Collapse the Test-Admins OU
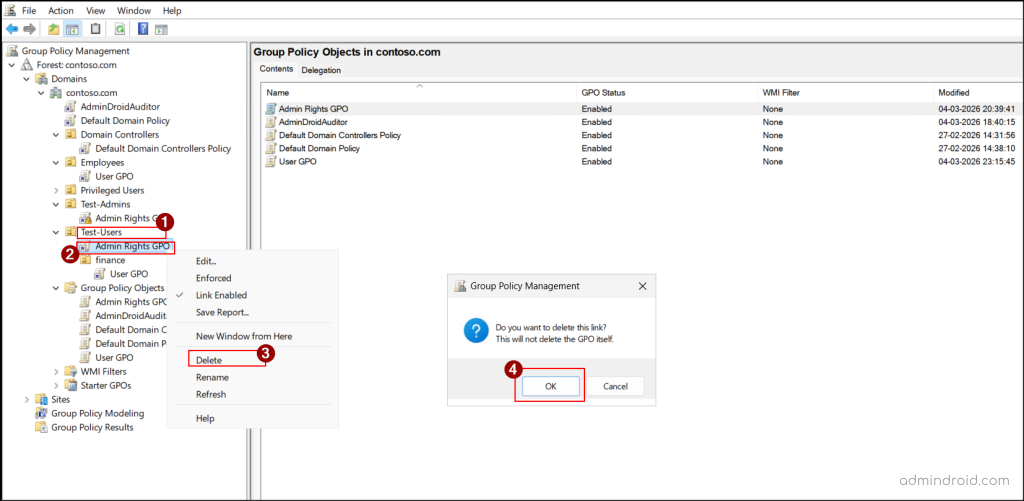 point(56,204)
